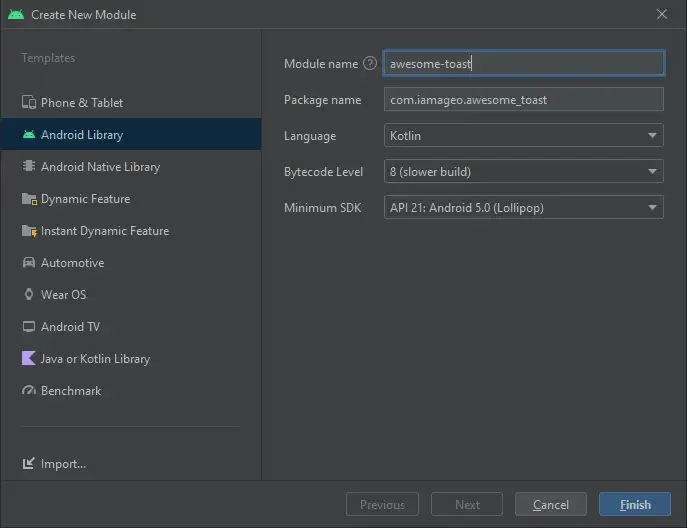Select Dynamic Feature template label

point(85,199)
